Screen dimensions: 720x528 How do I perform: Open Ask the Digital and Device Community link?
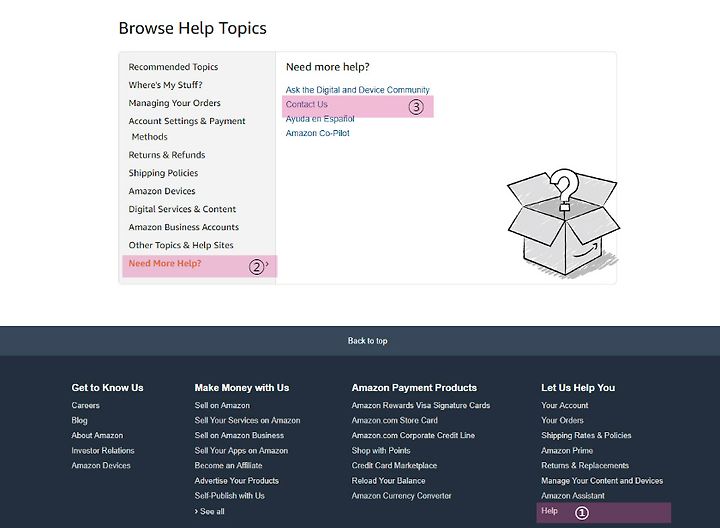tap(357, 90)
